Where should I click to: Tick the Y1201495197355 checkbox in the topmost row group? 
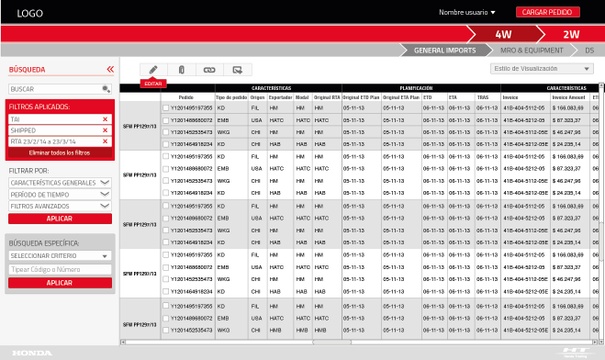point(166,108)
